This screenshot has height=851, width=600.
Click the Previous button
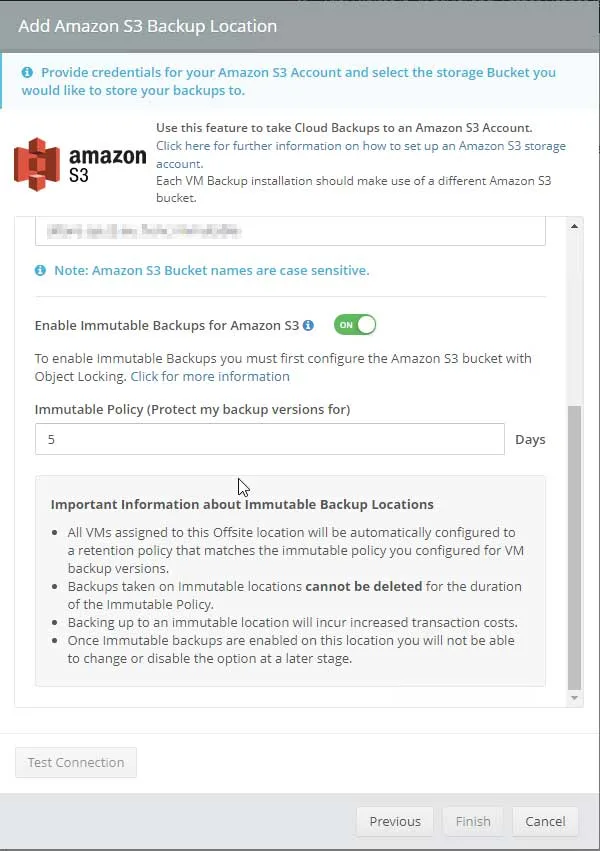pyautogui.click(x=394, y=821)
